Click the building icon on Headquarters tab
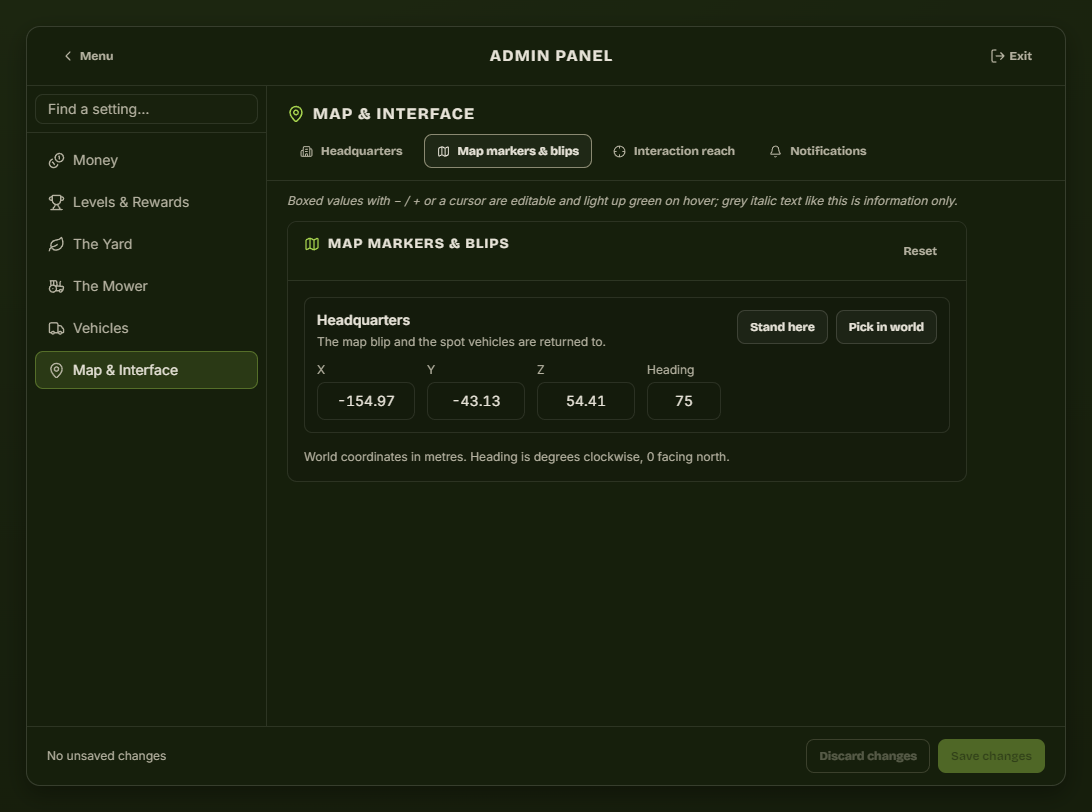1092x812 pixels. (306, 151)
